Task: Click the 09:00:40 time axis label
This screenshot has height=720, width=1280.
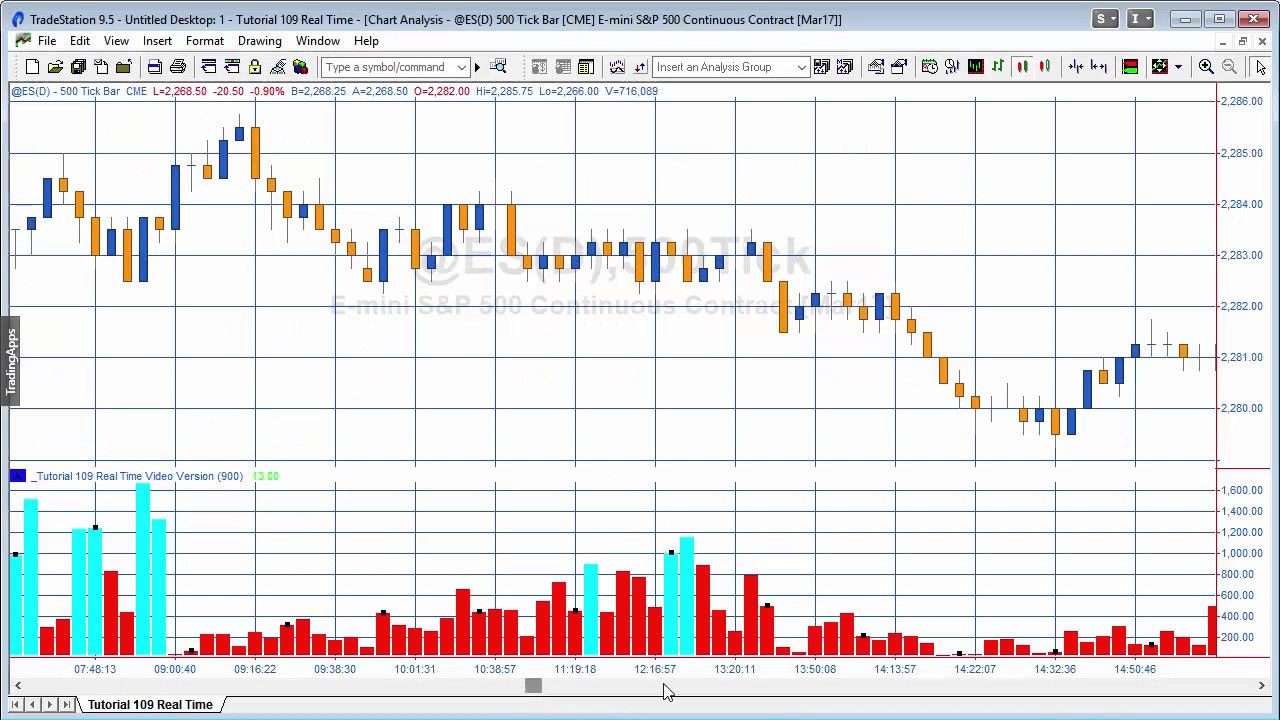Action: (175, 669)
